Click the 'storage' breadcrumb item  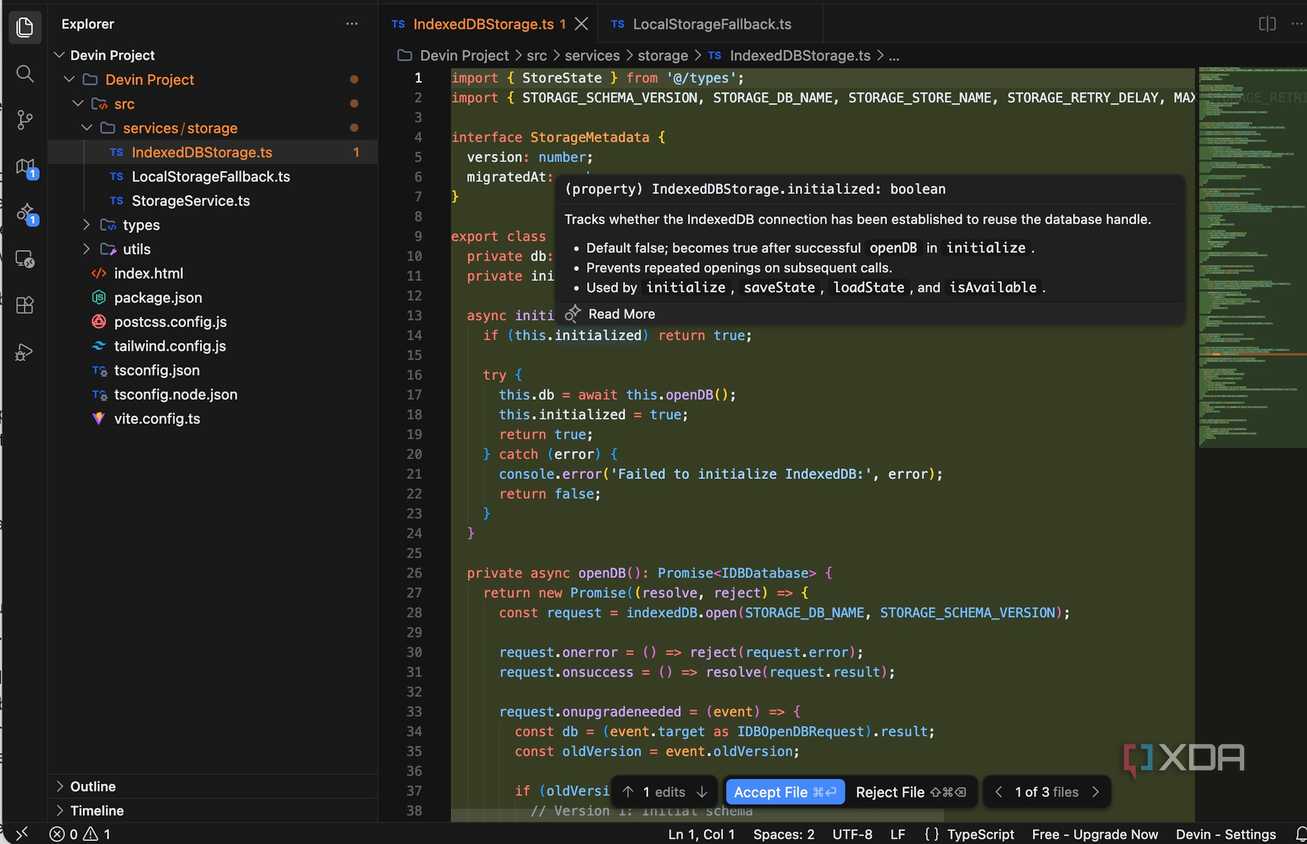tap(663, 56)
